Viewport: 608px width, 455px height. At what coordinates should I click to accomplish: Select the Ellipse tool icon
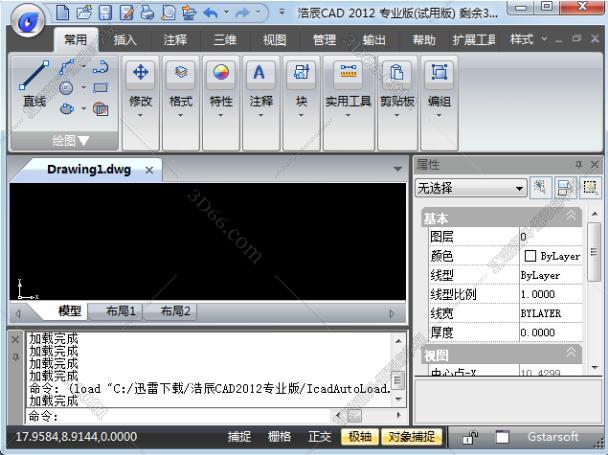click(67, 109)
